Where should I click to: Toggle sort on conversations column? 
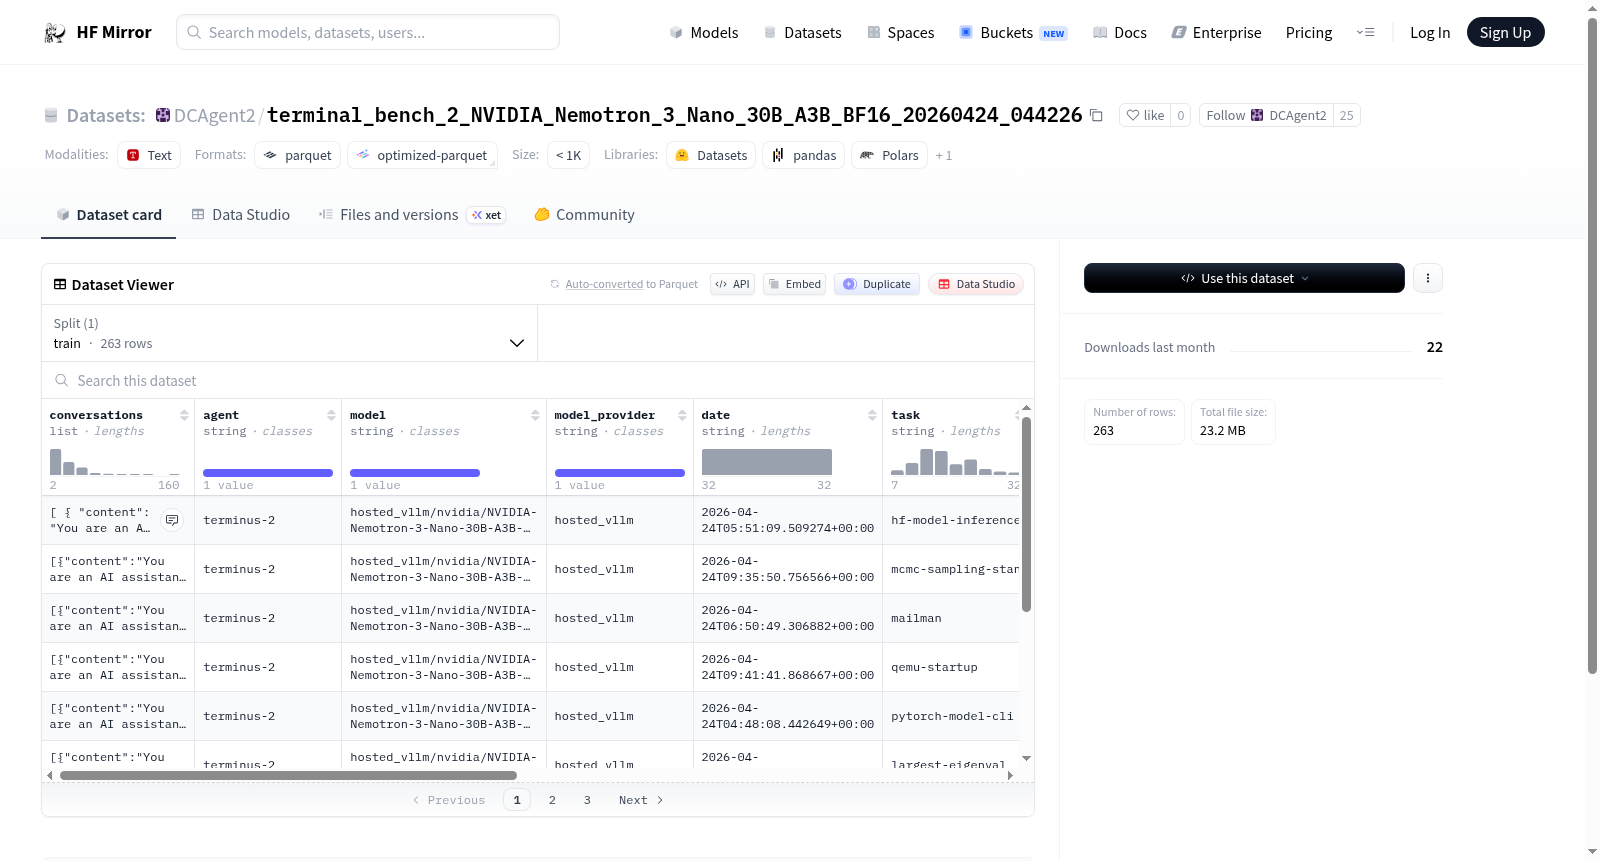click(184, 415)
